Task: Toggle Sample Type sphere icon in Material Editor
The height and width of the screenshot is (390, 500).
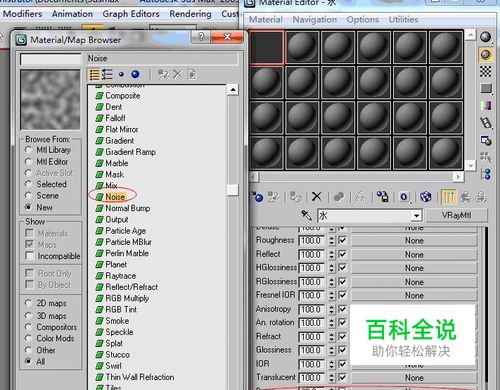Action: pos(485,37)
